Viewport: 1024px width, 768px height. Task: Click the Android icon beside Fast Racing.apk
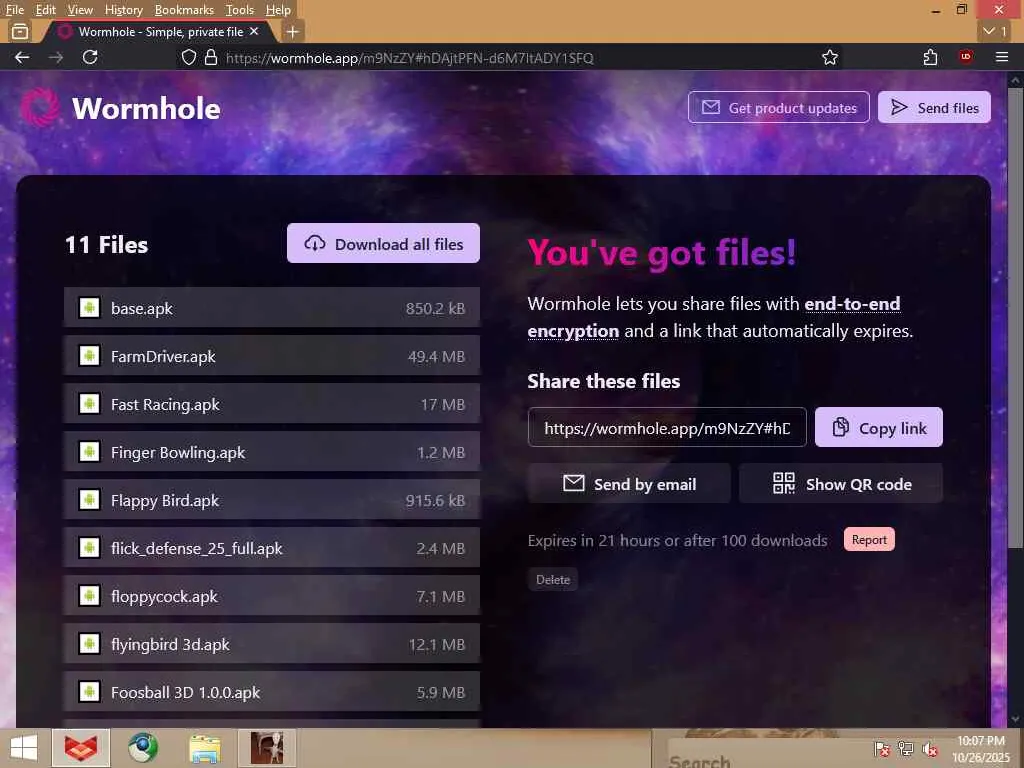(x=89, y=404)
